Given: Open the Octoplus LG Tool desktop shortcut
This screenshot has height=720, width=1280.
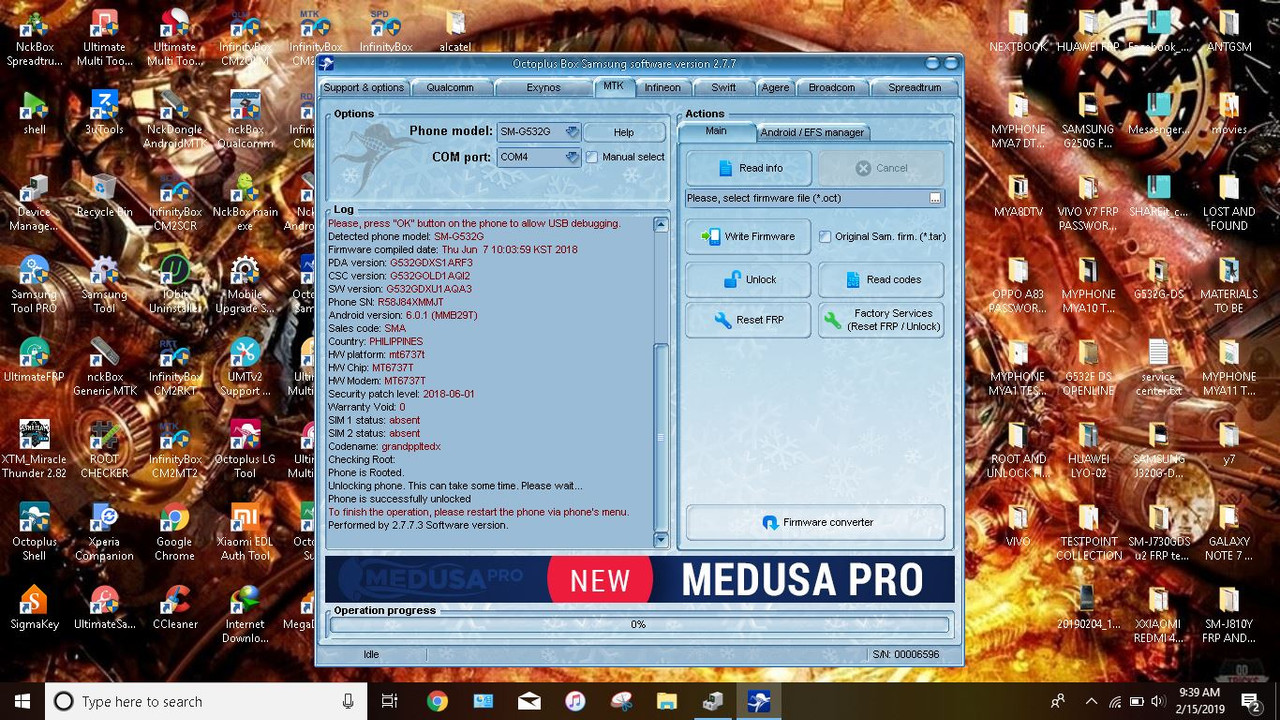Looking at the screenshot, I should click(x=245, y=447).
